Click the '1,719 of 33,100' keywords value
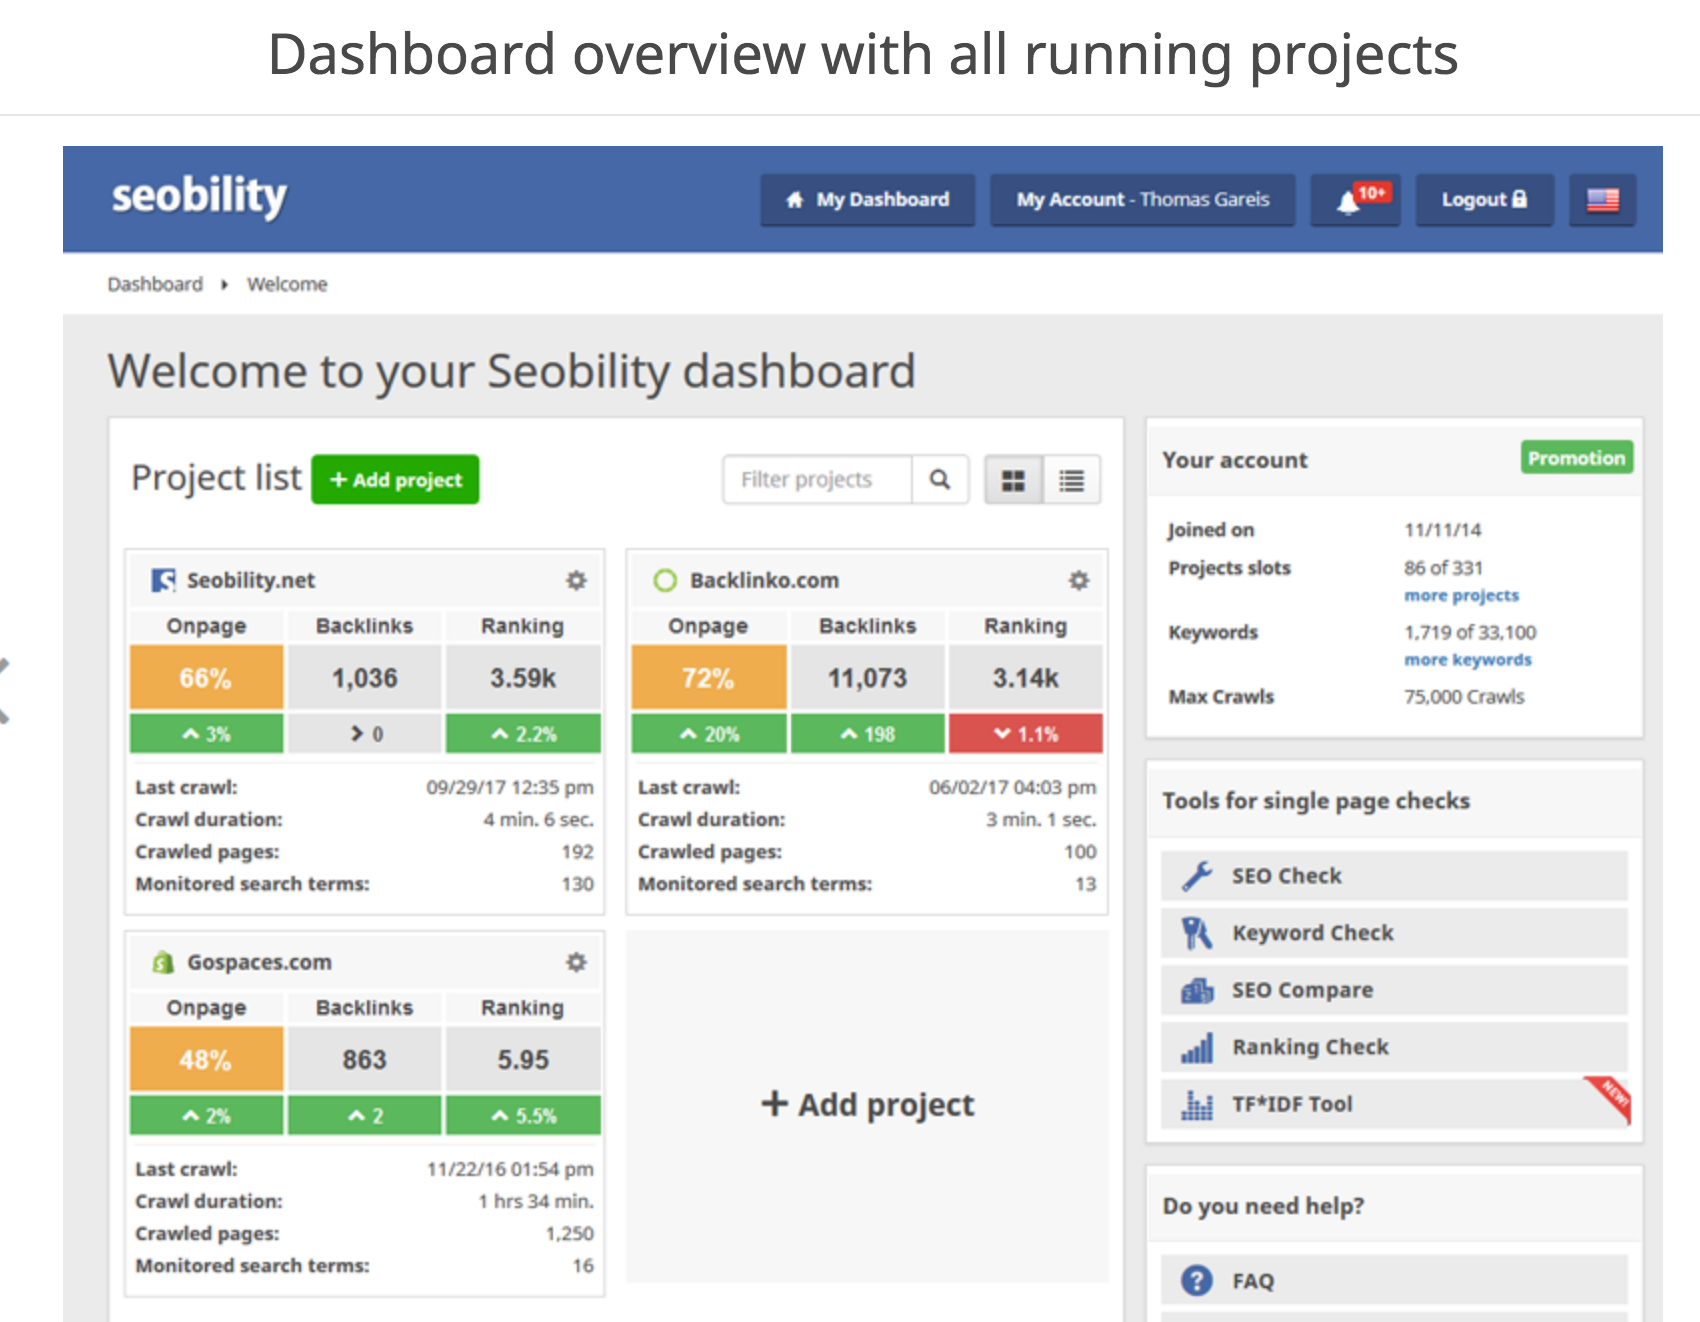The image size is (1700, 1322). [x=1470, y=632]
